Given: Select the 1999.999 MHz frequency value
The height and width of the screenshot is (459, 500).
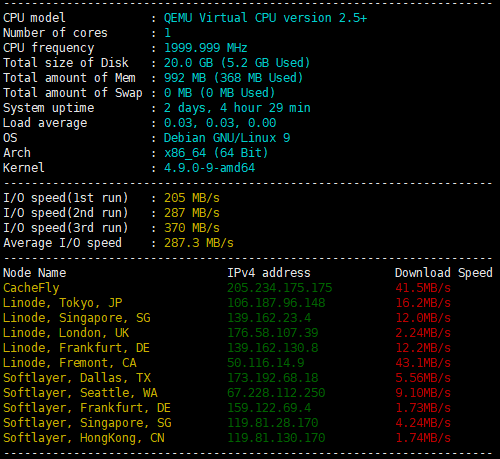Looking at the screenshot, I should point(206,48).
